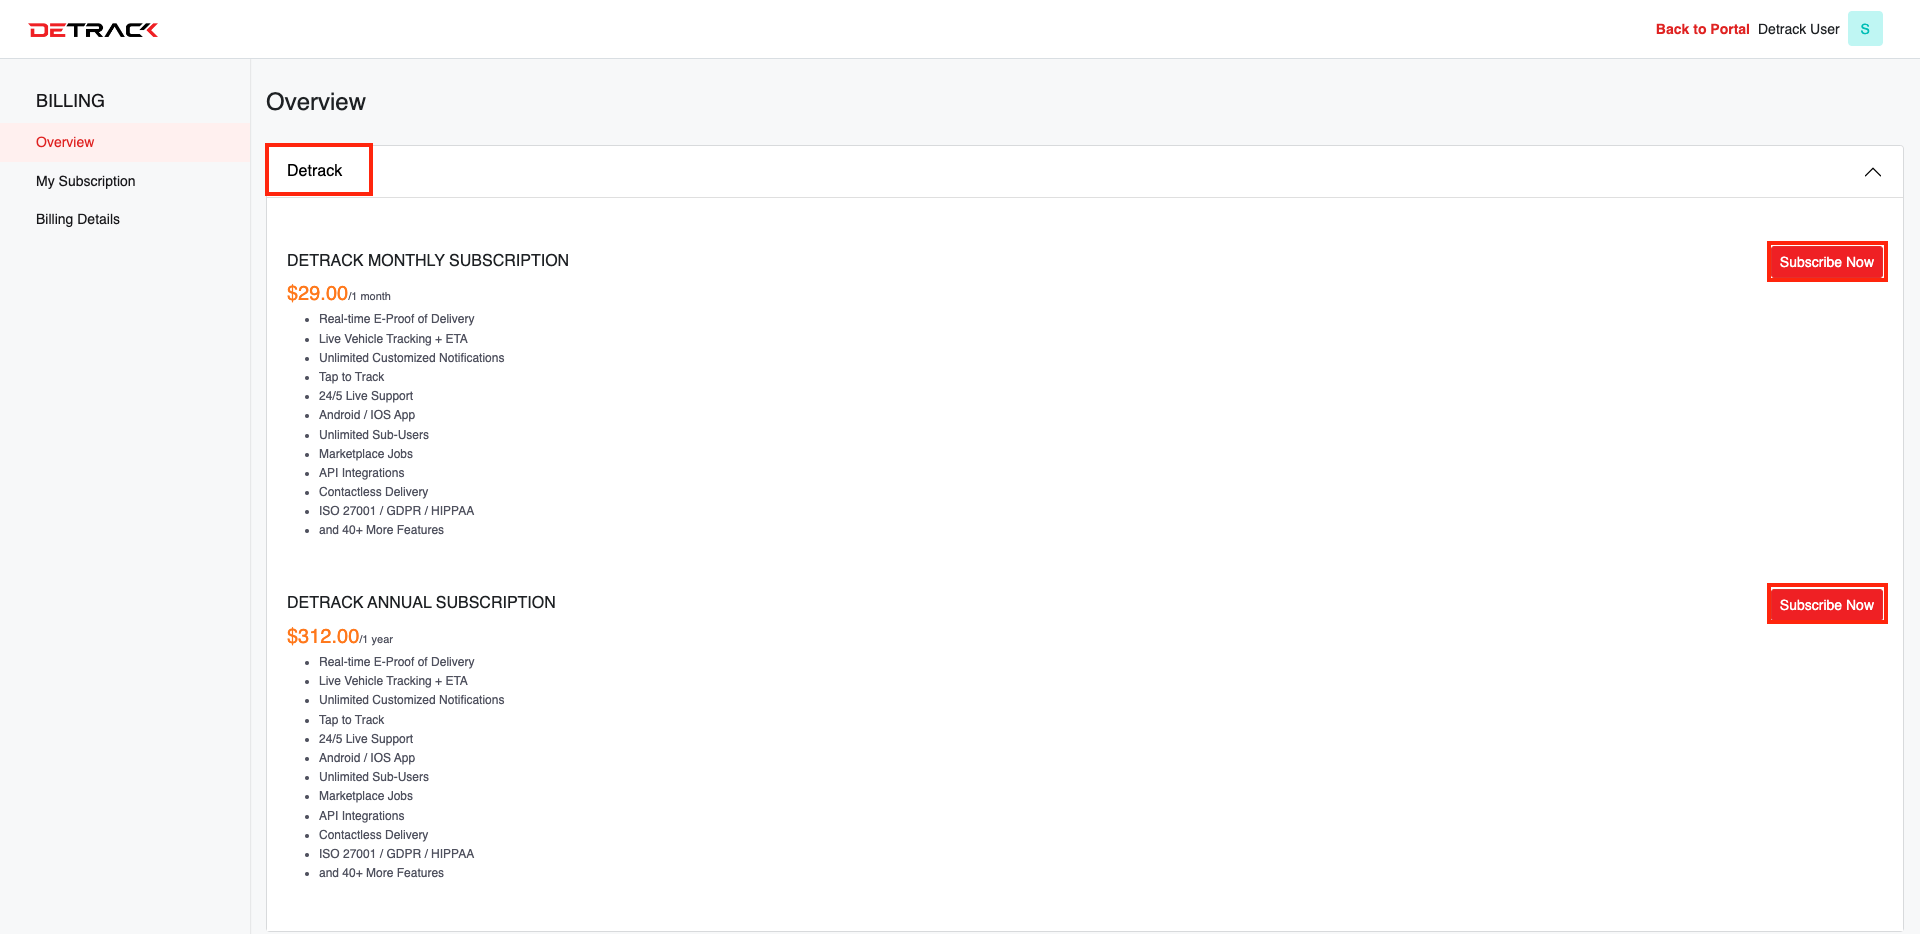This screenshot has height=934, width=1920.
Task: Click the Detrack logo
Action: (93, 30)
